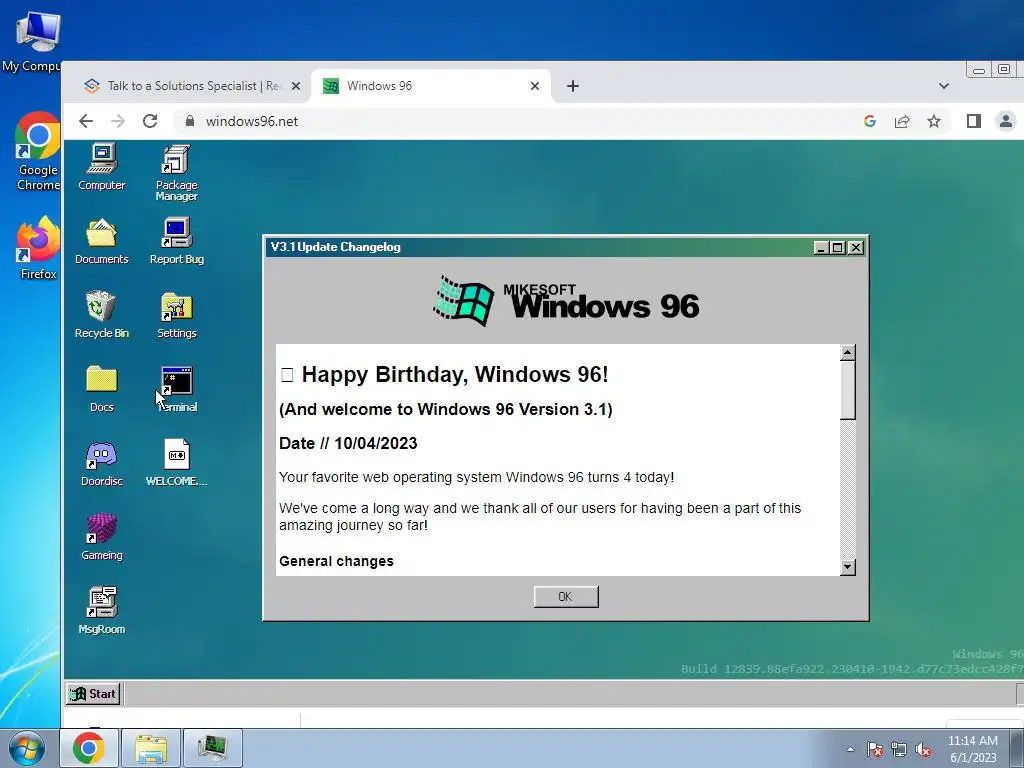Open File Explorer from the taskbar

(x=151, y=748)
